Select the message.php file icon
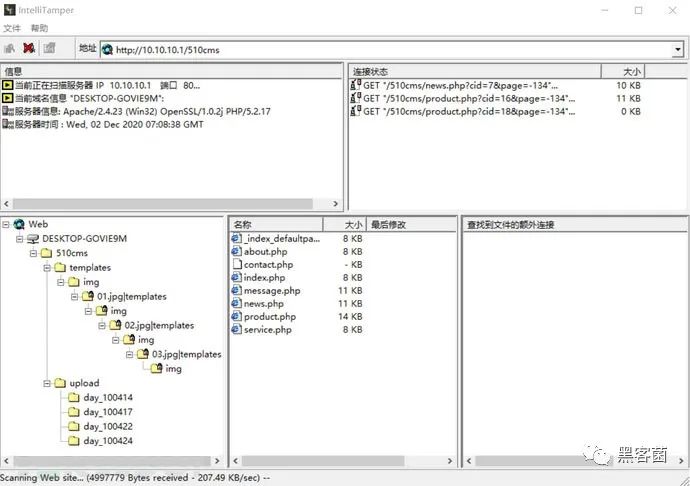This screenshot has width=690, height=486. click(x=237, y=291)
